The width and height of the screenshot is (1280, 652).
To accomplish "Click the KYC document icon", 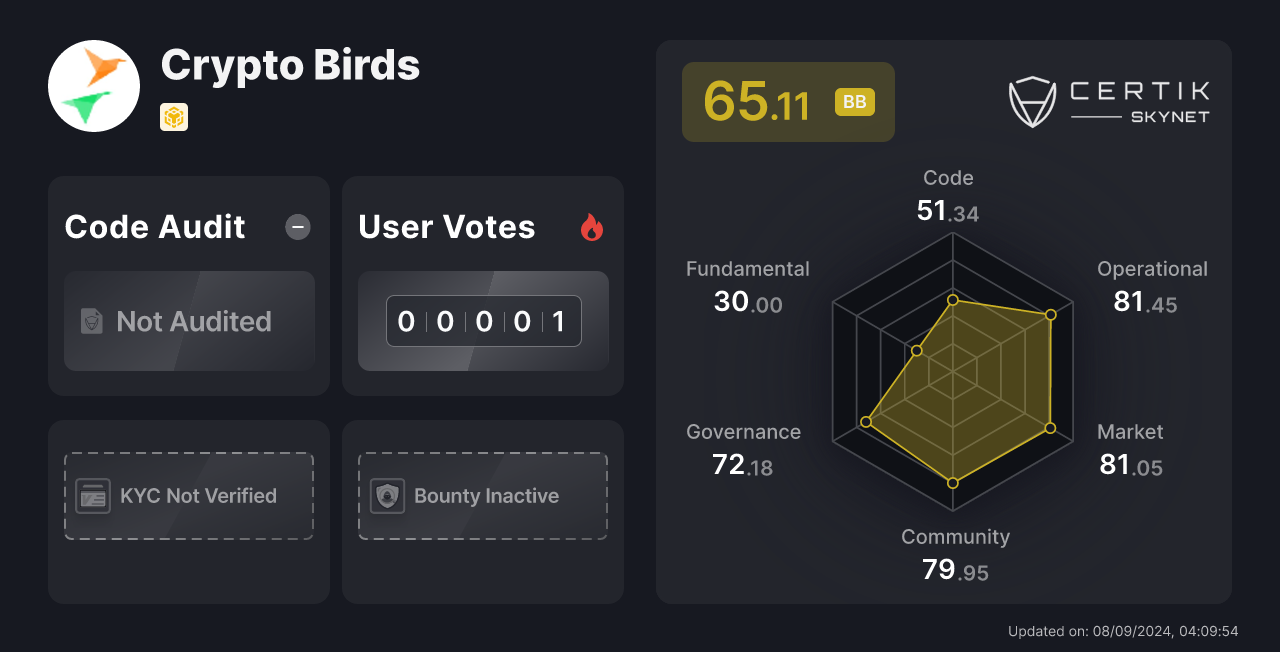I will point(94,495).
